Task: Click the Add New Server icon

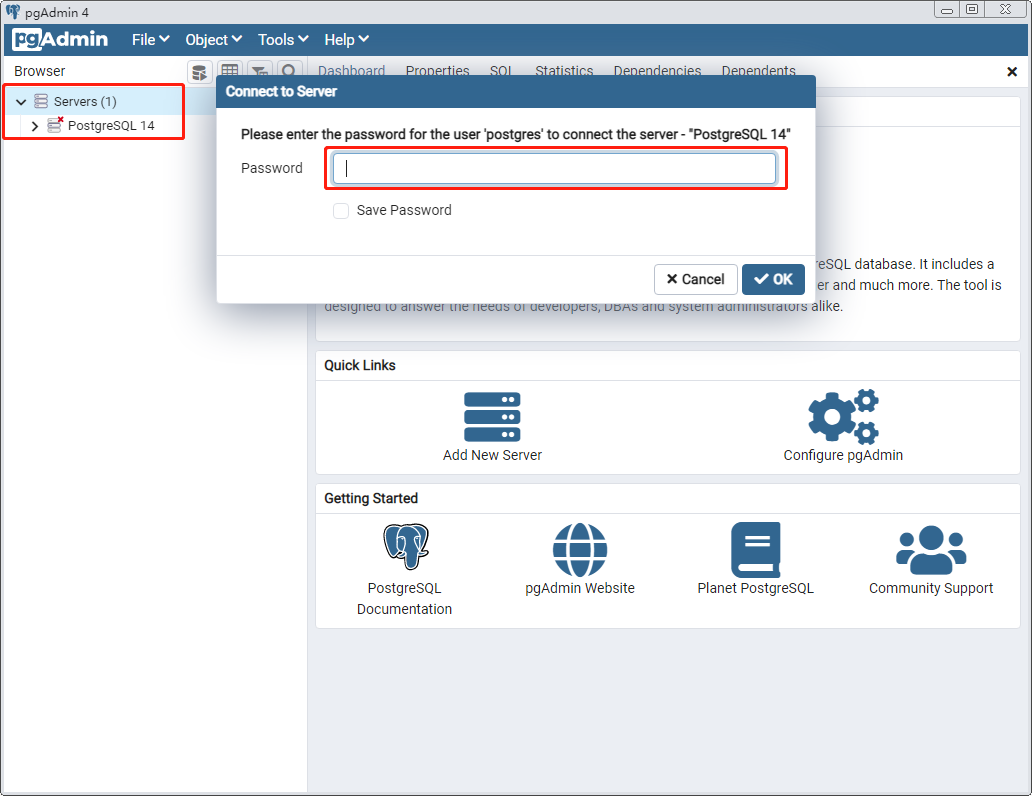Action: pos(492,417)
